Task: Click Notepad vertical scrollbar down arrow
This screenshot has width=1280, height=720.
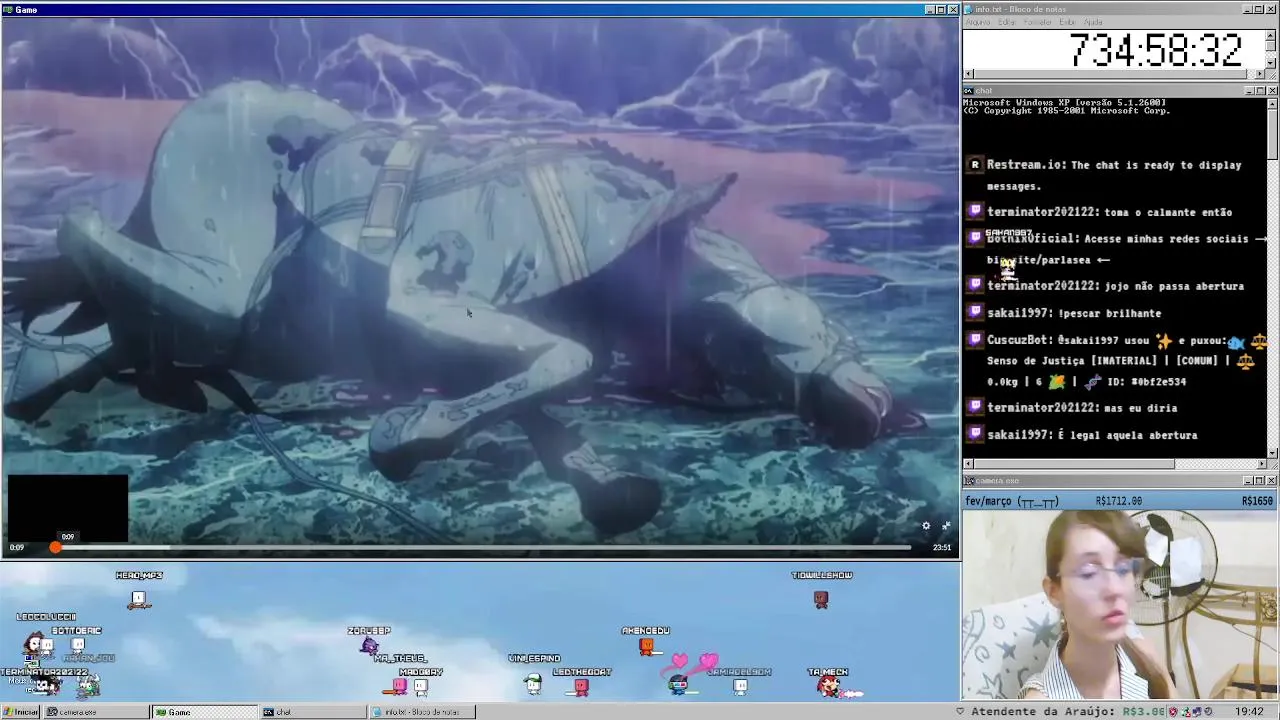Action: pos(1272,62)
